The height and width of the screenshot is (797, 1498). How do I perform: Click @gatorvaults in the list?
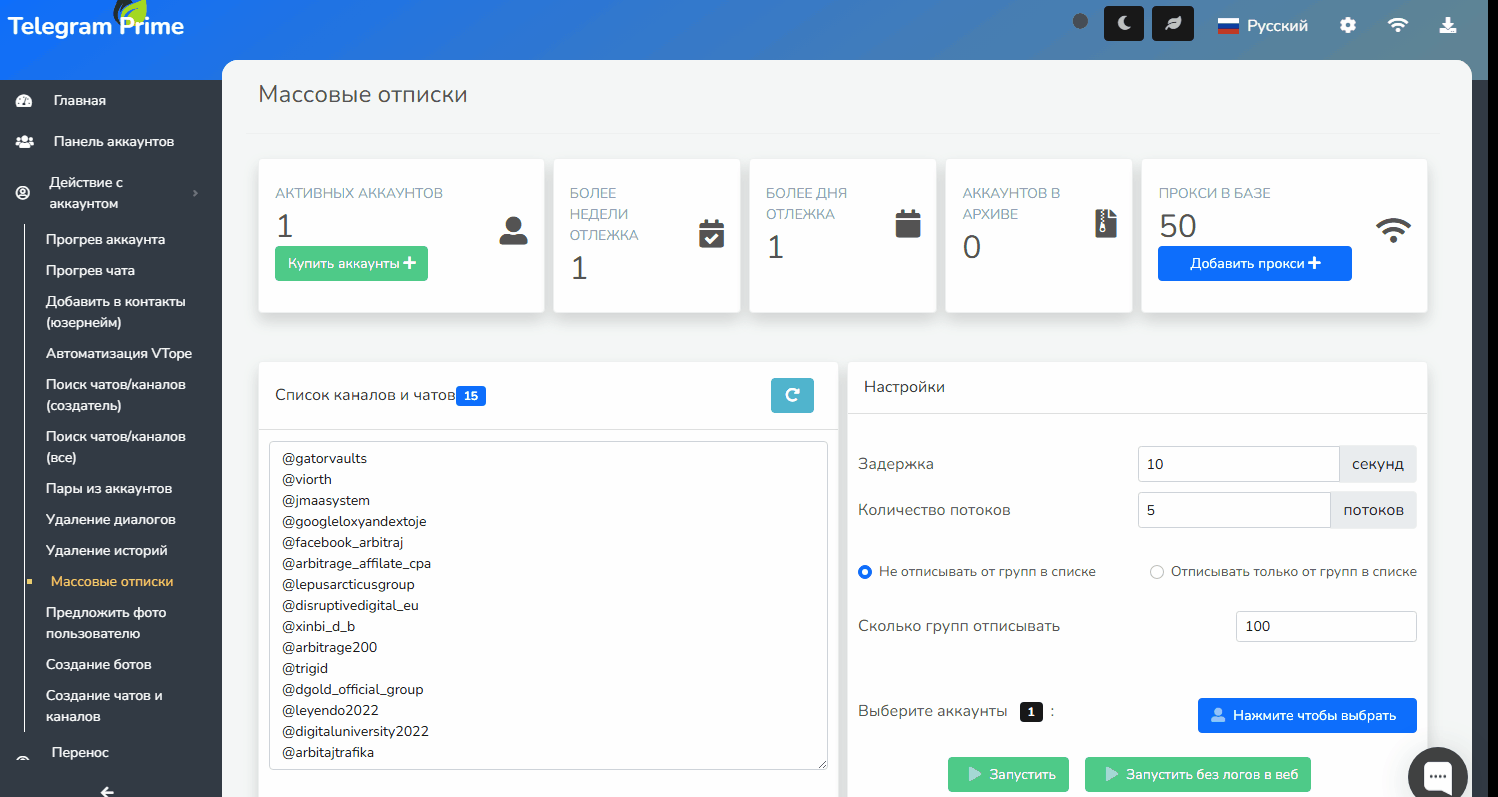point(325,458)
